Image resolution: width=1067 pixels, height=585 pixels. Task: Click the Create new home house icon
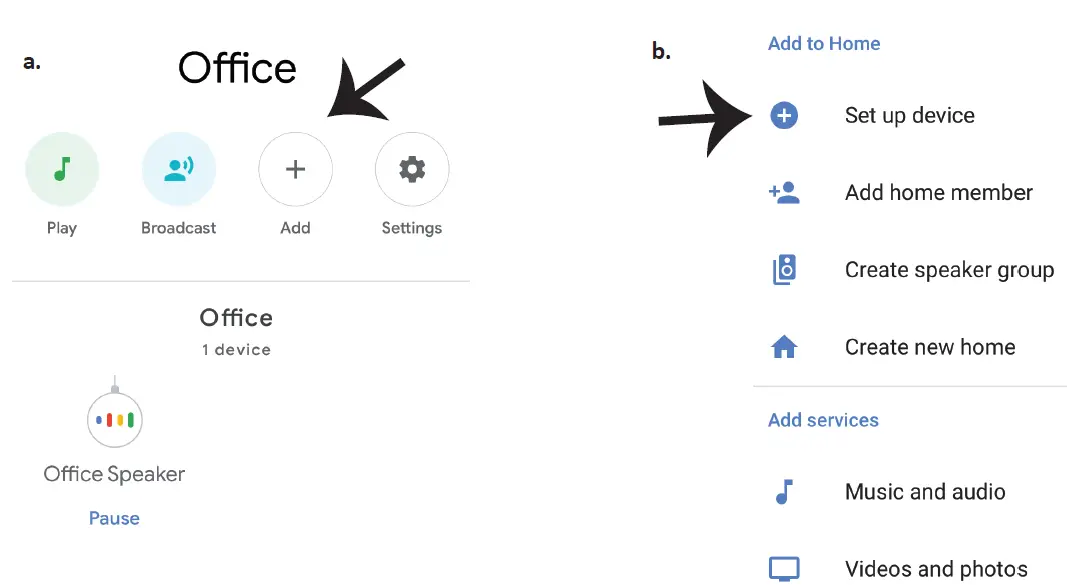pos(784,347)
